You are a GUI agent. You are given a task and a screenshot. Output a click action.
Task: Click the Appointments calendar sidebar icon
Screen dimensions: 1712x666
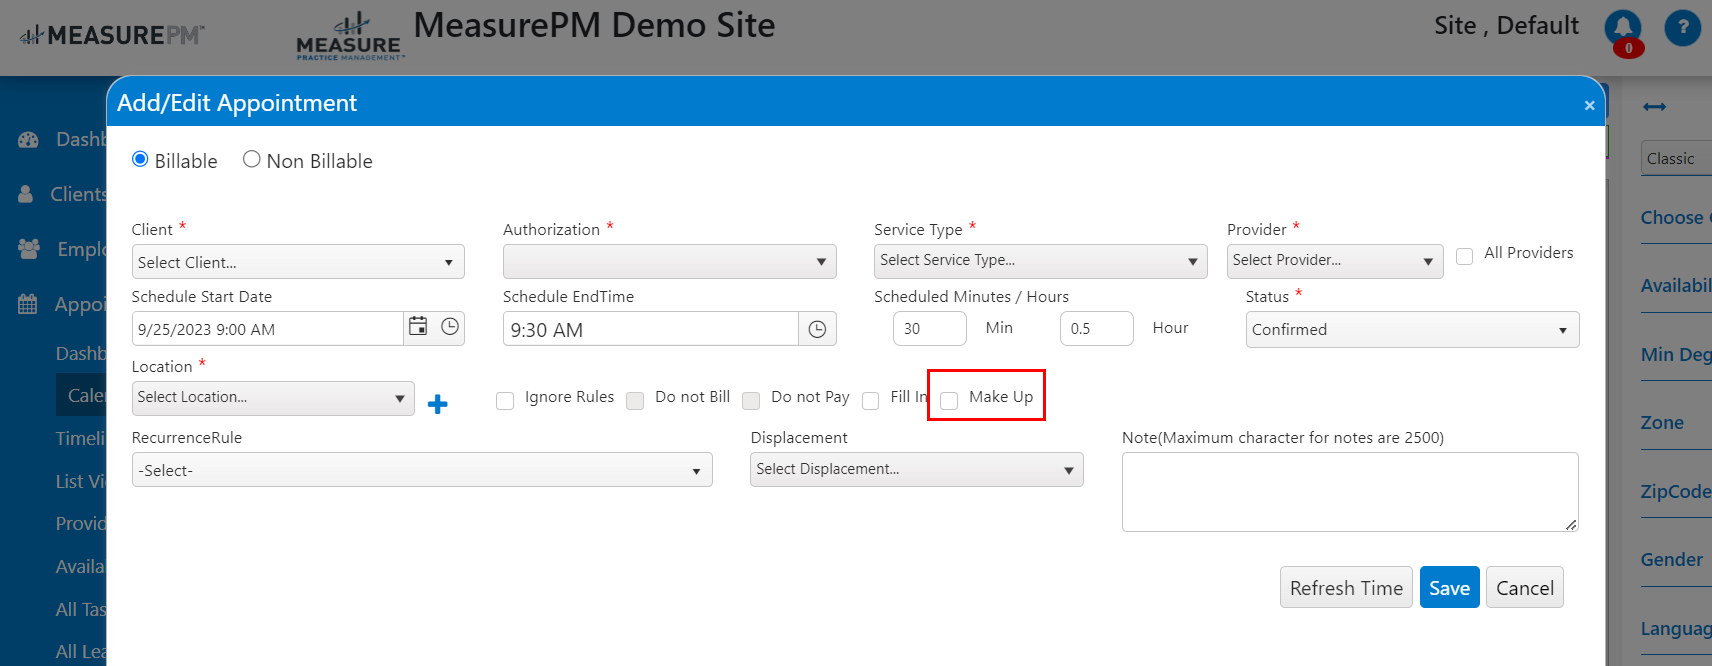[x=28, y=304]
